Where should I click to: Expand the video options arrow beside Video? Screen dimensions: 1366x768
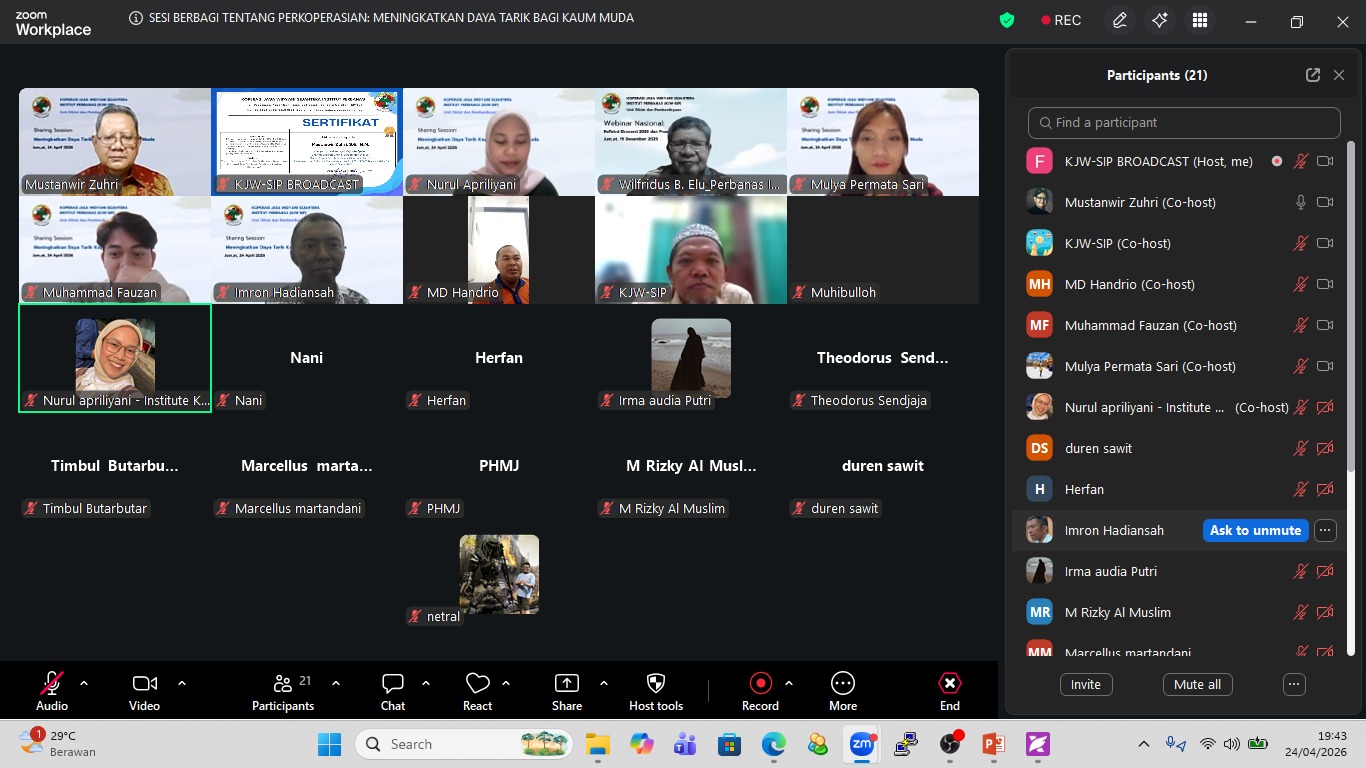(x=182, y=683)
